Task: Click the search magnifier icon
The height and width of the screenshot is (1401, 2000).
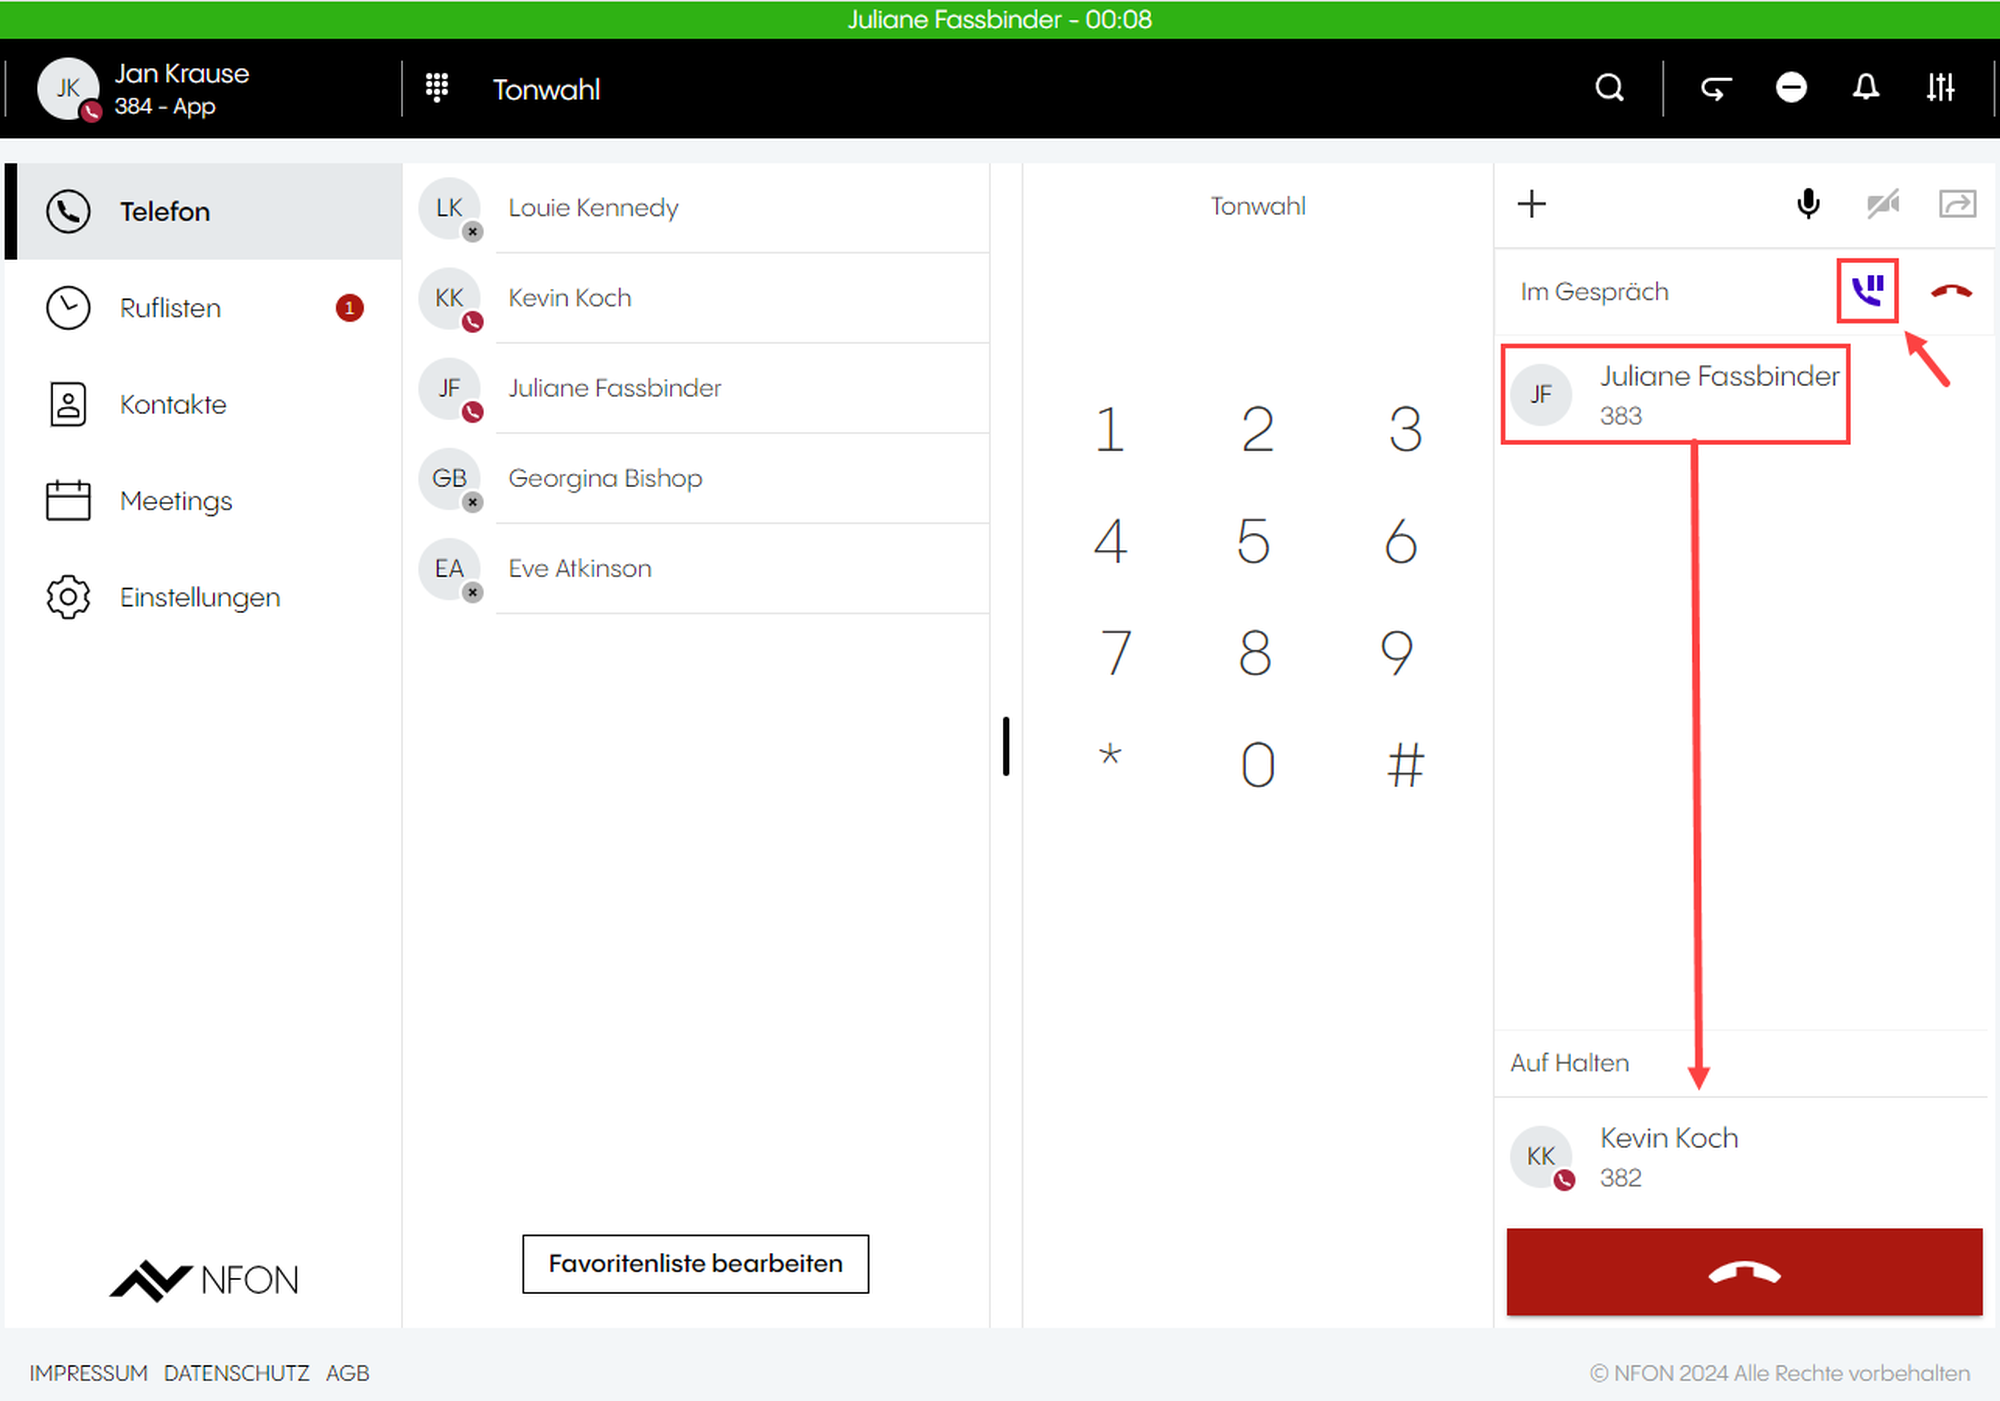Action: [x=1609, y=88]
